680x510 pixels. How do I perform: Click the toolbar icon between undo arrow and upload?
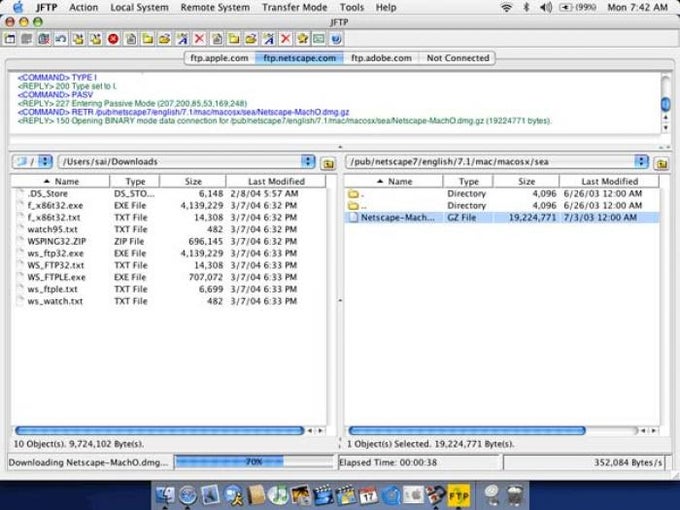point(78,39)
